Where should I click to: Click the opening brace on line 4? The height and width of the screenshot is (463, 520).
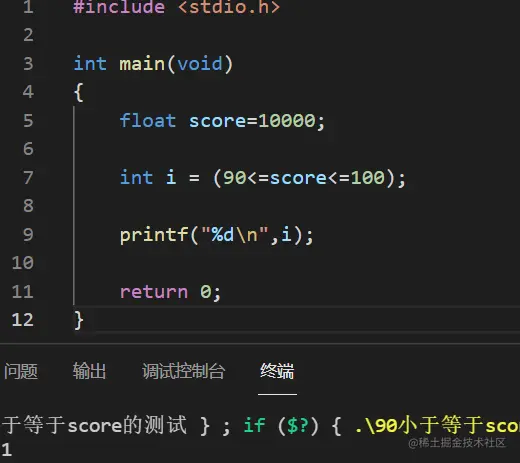pos(79,92)
